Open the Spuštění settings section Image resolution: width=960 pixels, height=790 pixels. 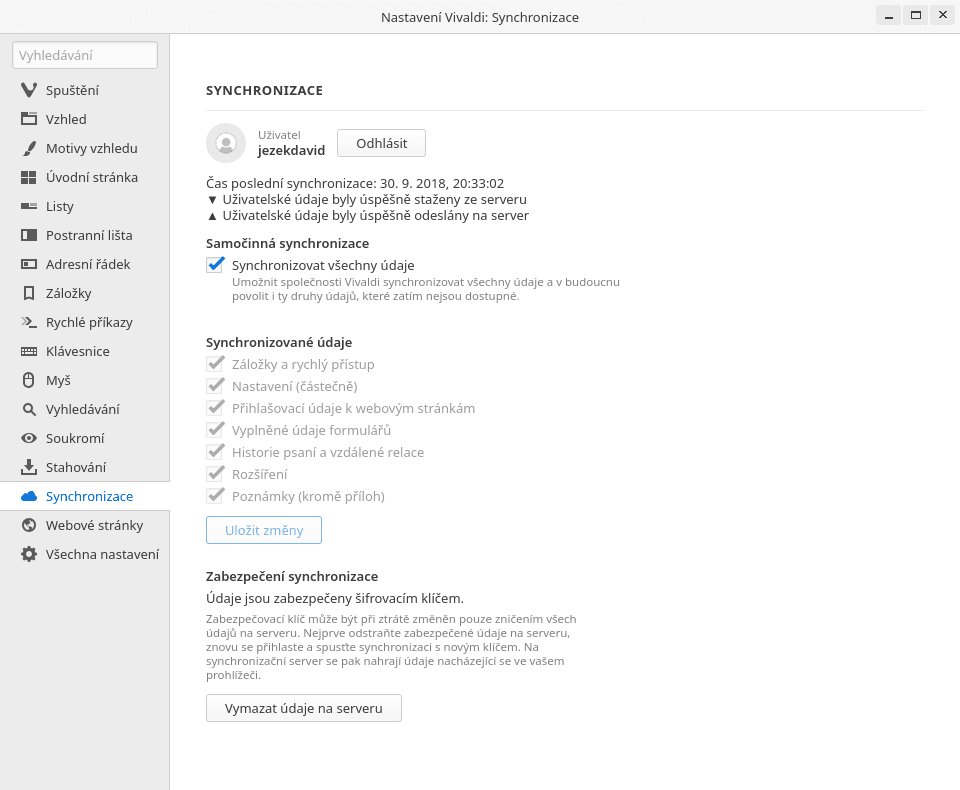point(84,90)
